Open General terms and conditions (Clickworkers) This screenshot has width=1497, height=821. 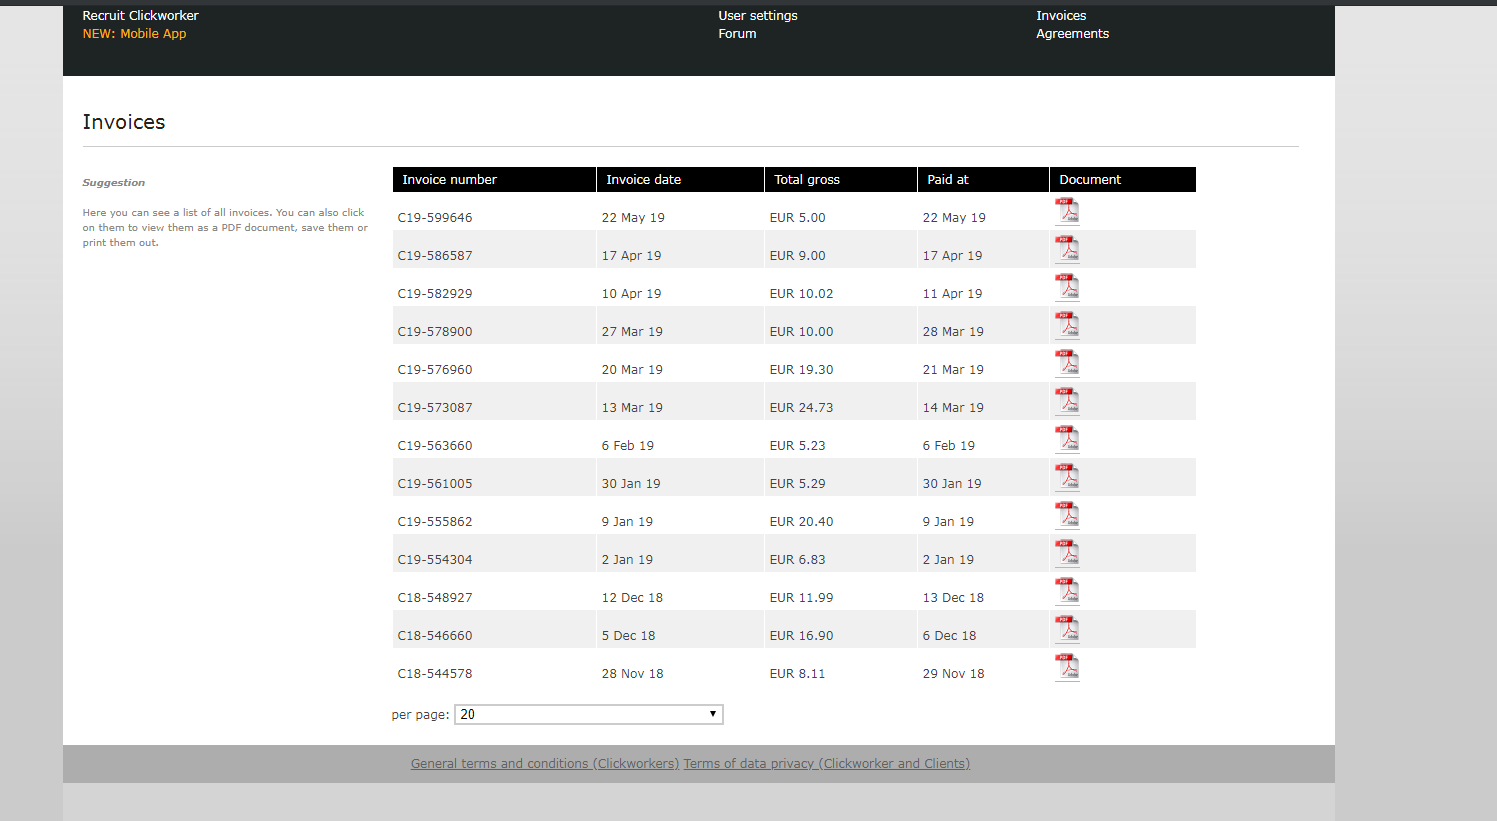545,763
